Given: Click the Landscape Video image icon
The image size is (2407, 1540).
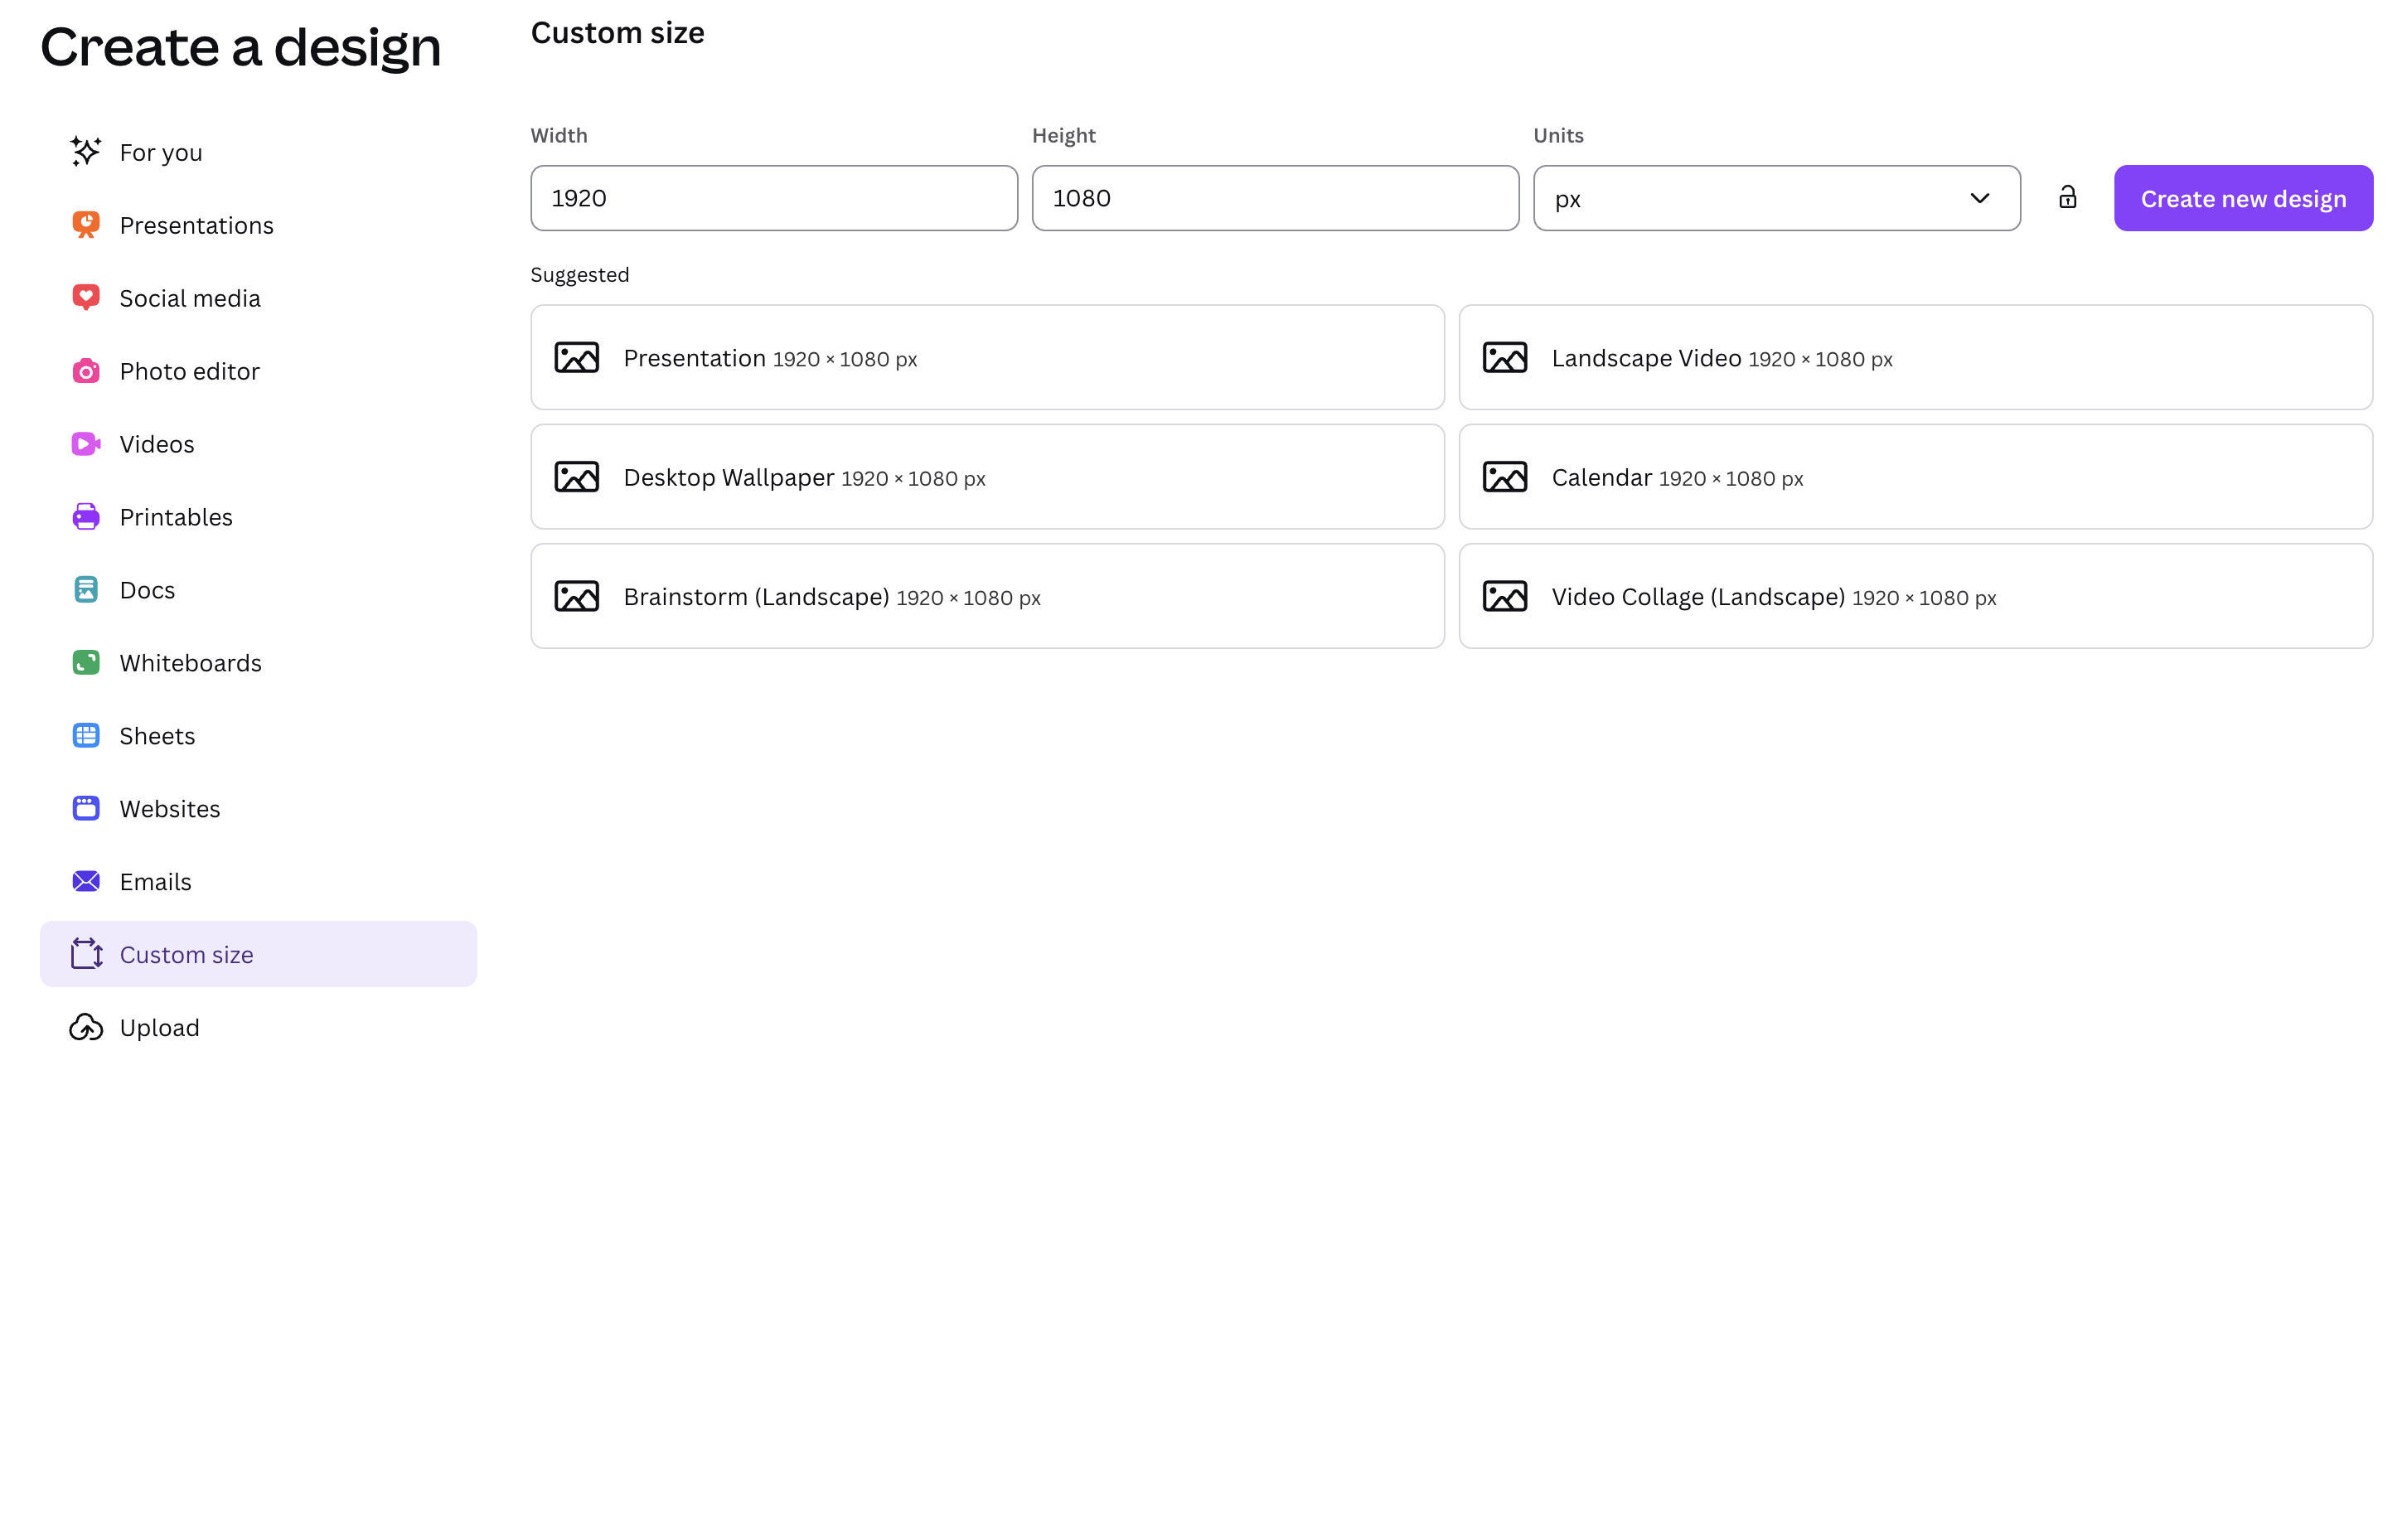Looking at the screenshot, I should (x=1505, y=358).
